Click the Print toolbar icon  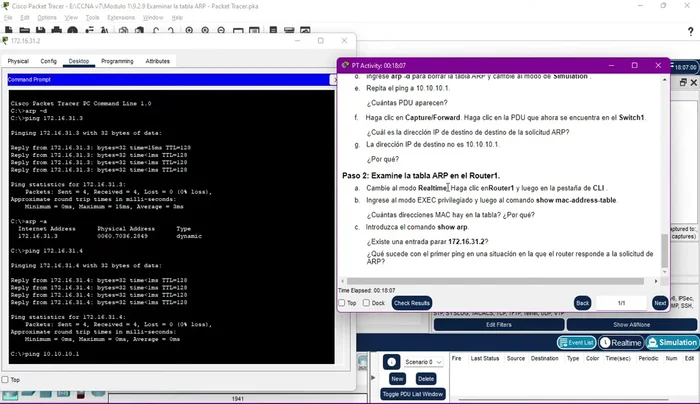(57, 30)
